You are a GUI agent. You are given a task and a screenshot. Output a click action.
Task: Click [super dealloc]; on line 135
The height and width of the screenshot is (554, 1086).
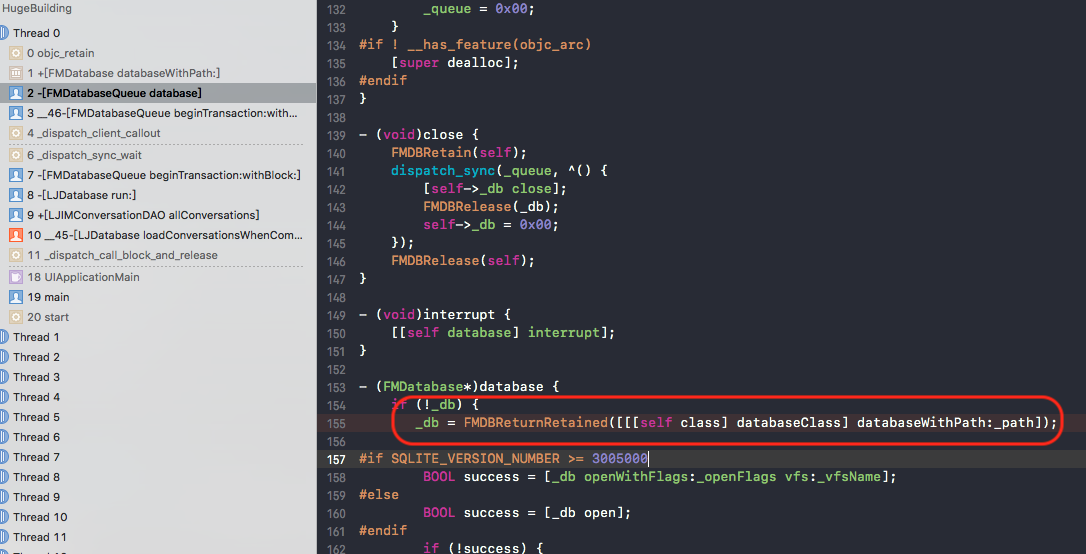point(455,62)
